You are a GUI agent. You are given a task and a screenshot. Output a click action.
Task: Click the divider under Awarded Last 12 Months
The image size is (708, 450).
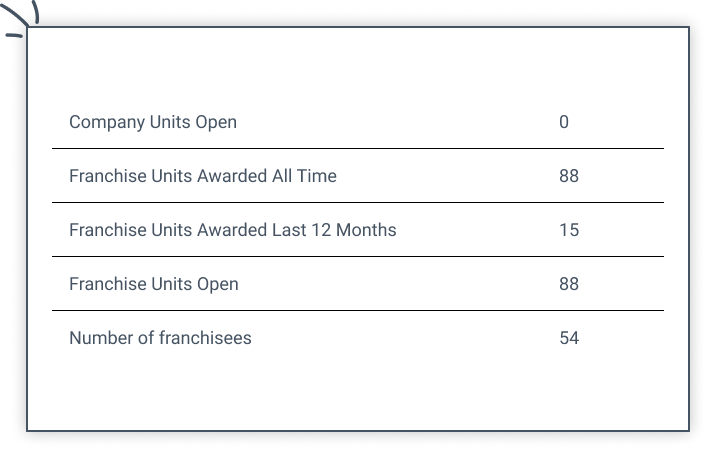[357, 257]
